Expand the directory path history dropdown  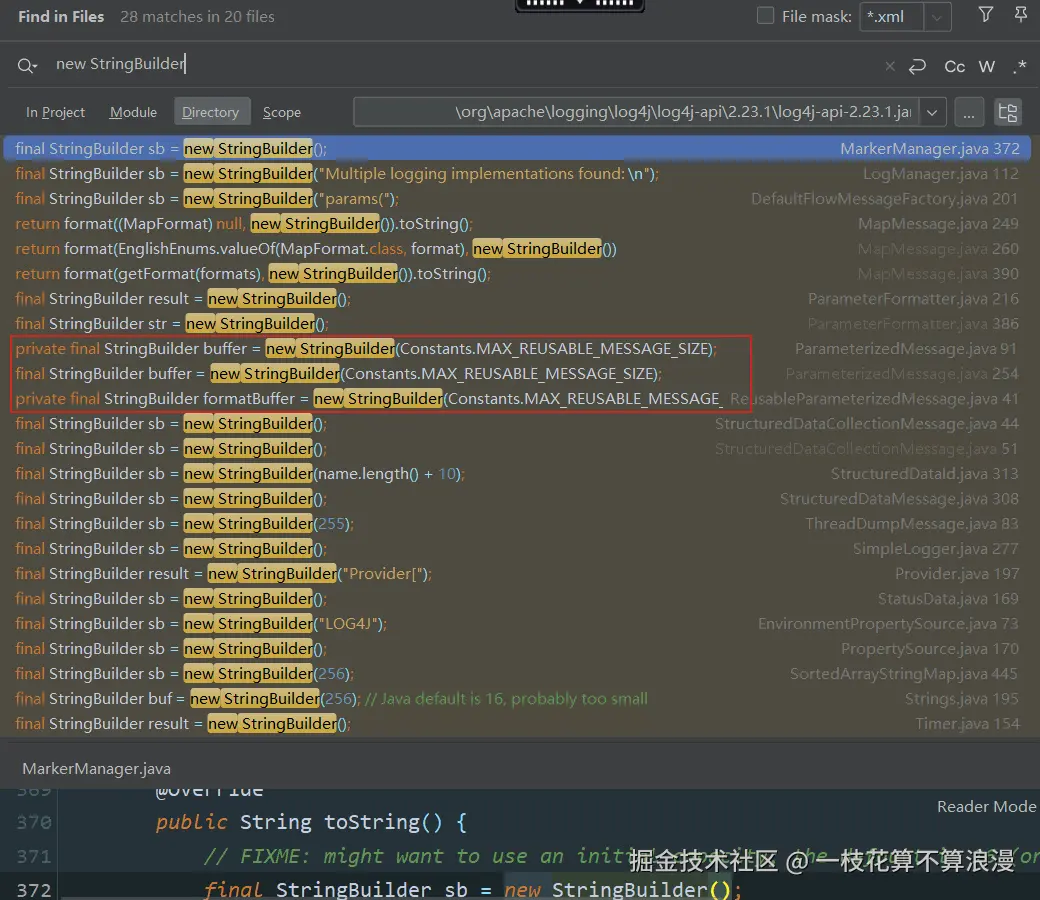click(x=932, y=112)
